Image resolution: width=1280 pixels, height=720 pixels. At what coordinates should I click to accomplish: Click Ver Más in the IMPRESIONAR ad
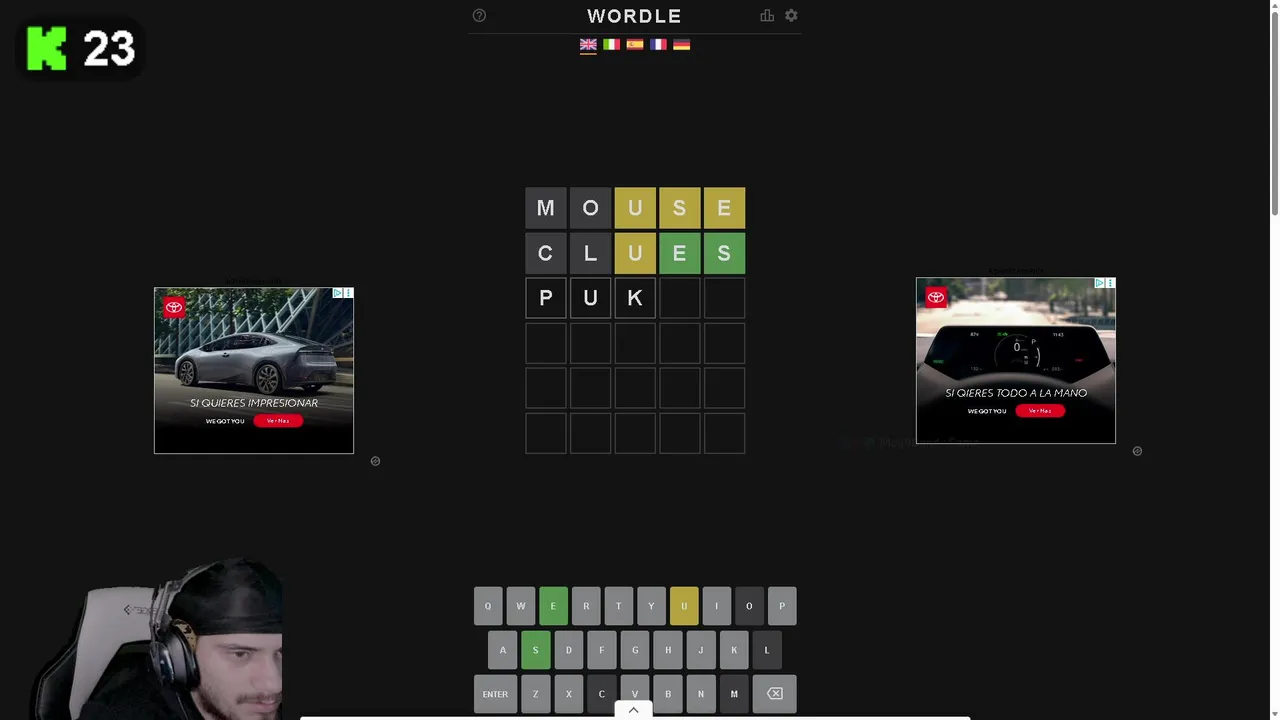coord(278,421)
